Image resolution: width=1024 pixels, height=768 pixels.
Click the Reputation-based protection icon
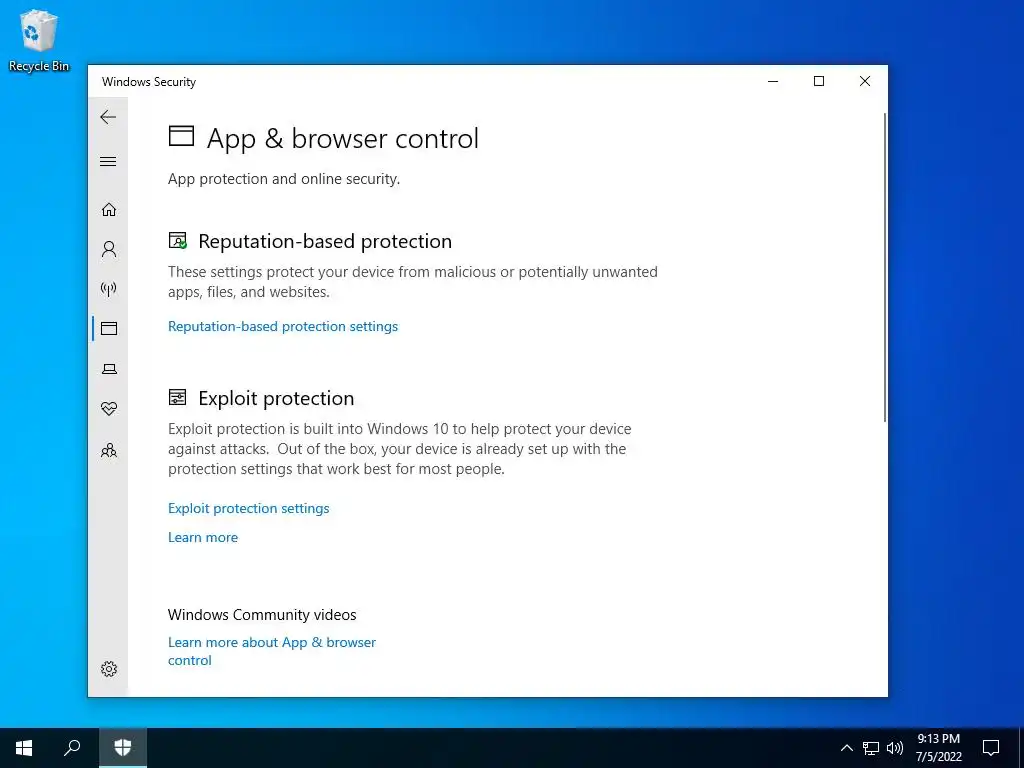tap(178, 240)
